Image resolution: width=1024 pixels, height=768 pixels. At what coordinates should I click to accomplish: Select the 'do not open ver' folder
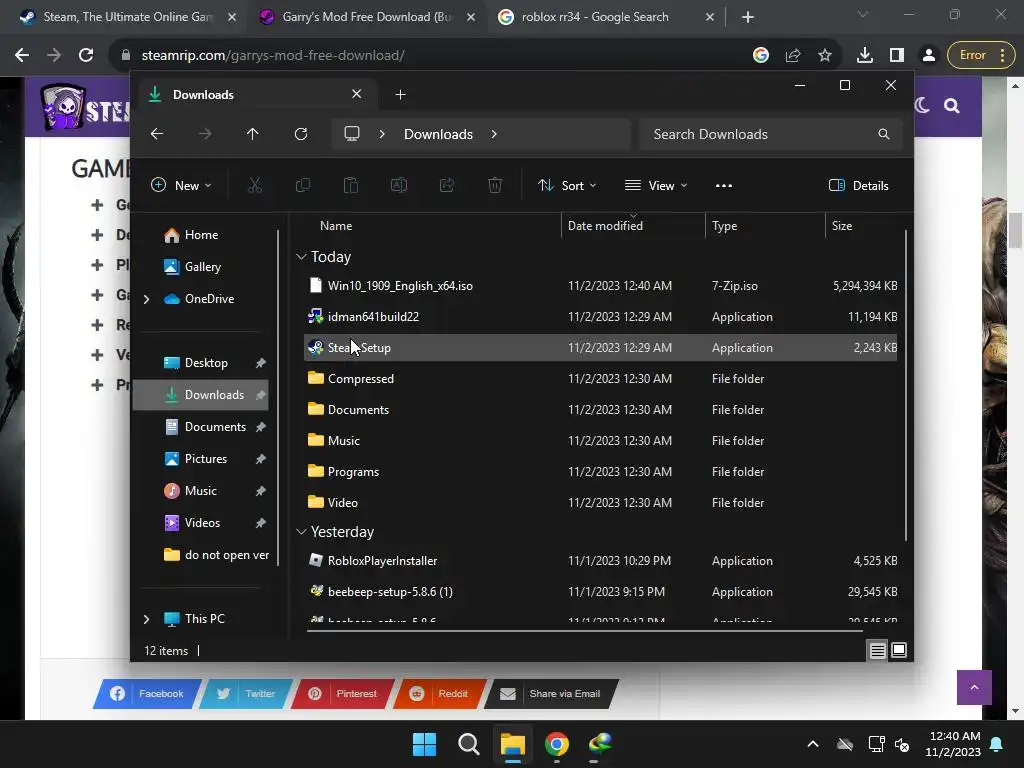216,555
